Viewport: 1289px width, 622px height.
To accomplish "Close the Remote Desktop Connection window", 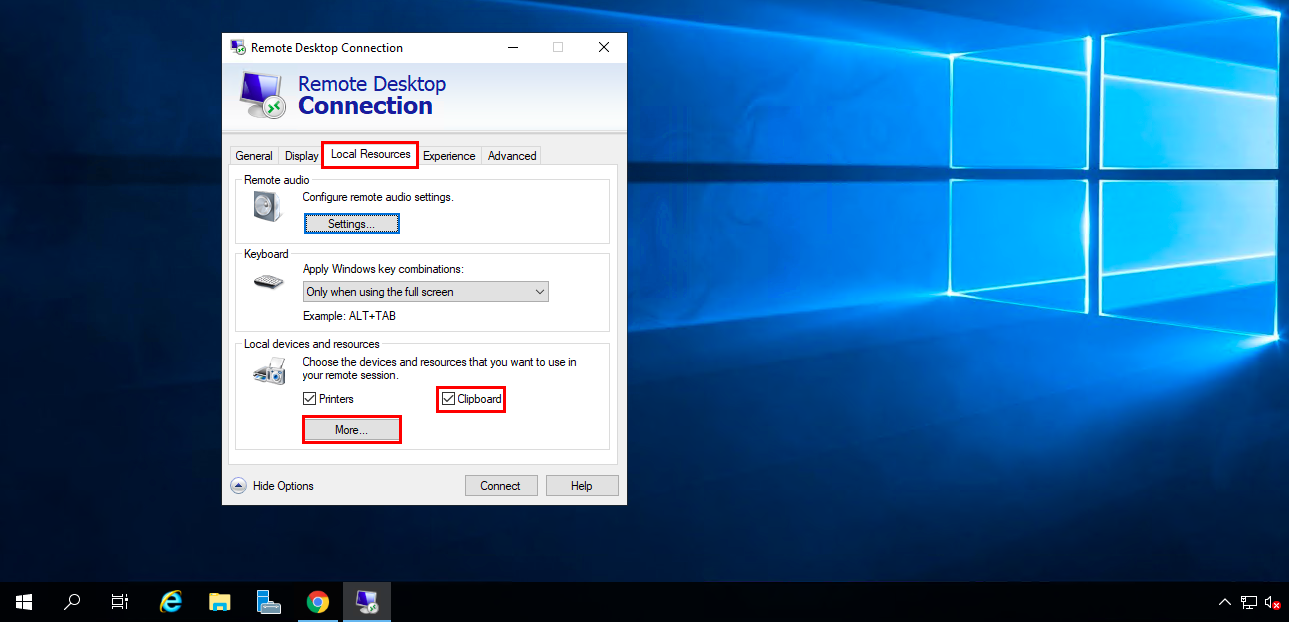I will [604, 47].
